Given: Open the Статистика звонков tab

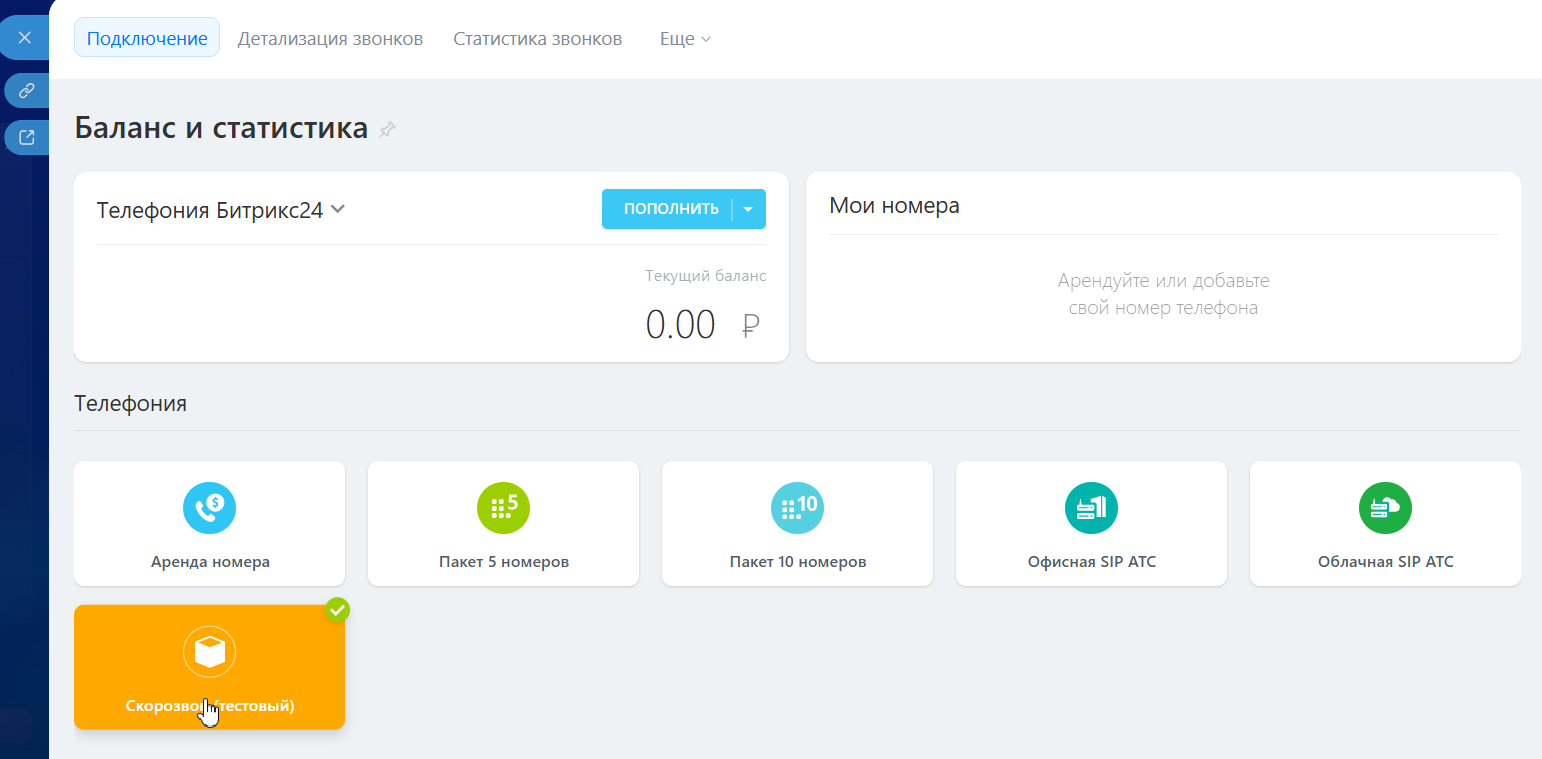Looking at the screenshot, I should pyautogui.click(x=537, y=39).
